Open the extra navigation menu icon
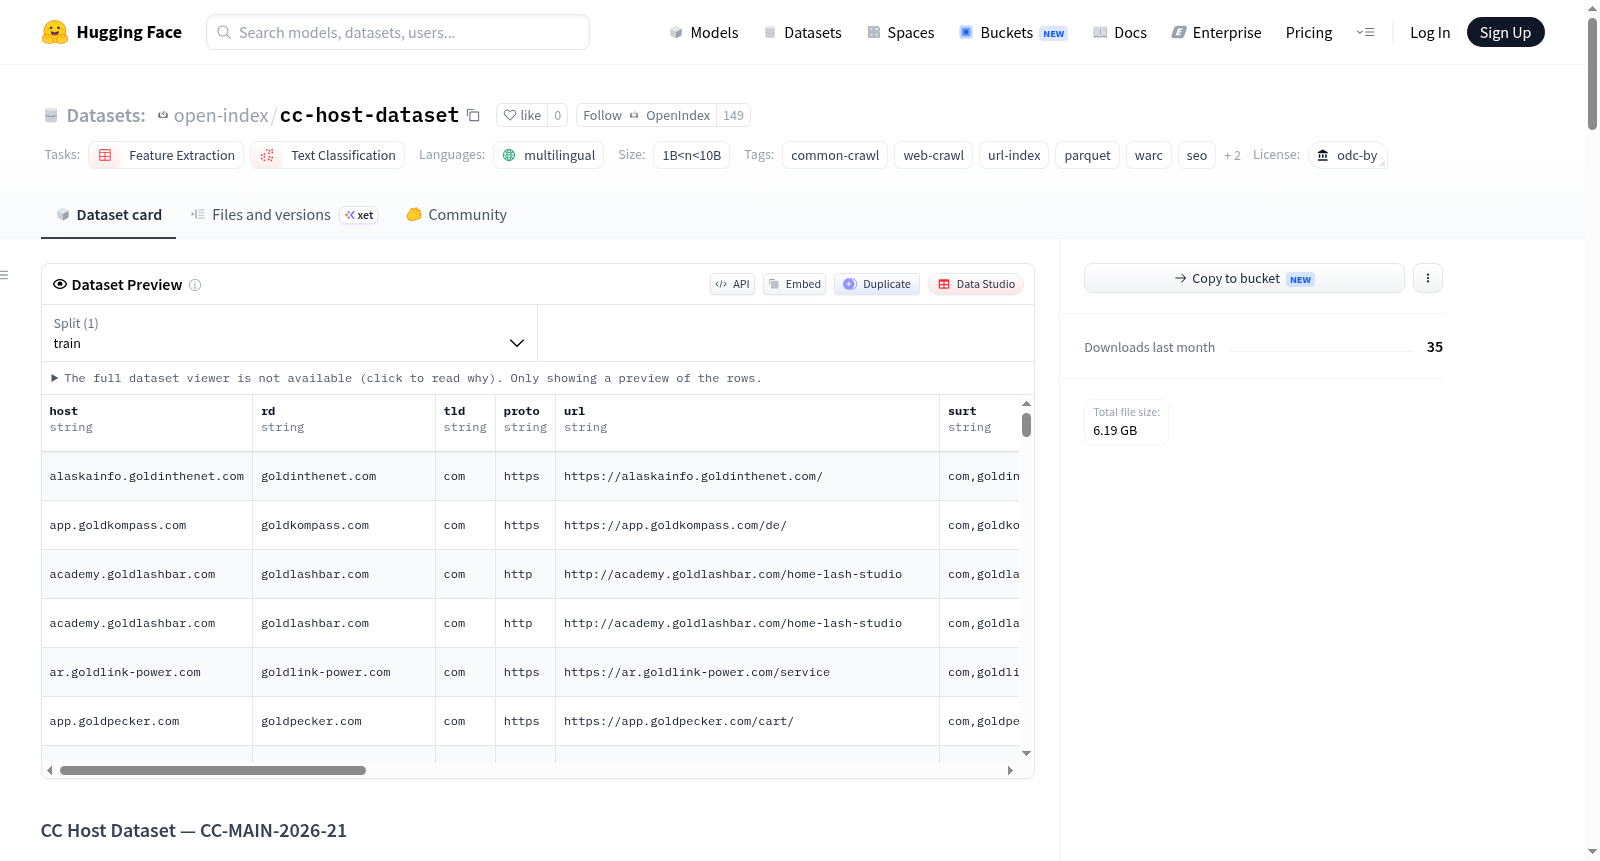Image resolution: width=1600 pixels, height=861 pixels. pyautogui.click(x=1365, y=32)
